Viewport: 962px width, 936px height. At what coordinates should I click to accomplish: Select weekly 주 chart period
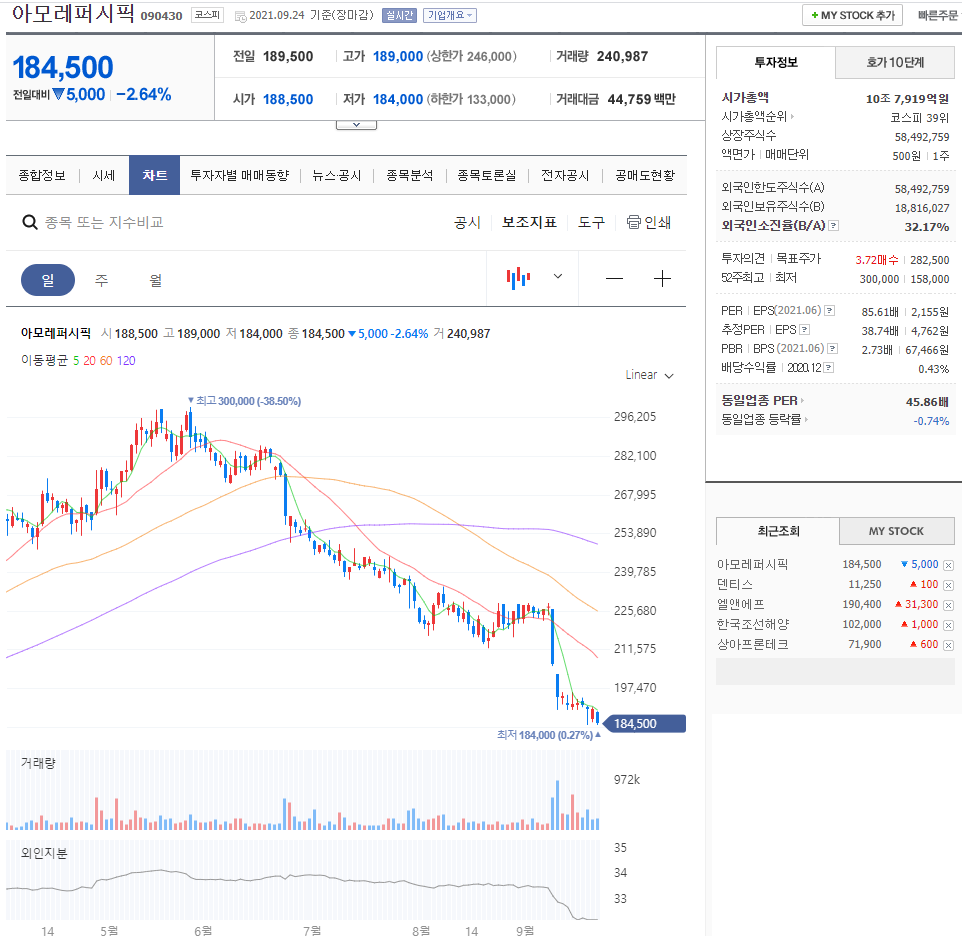pos(101,280)
